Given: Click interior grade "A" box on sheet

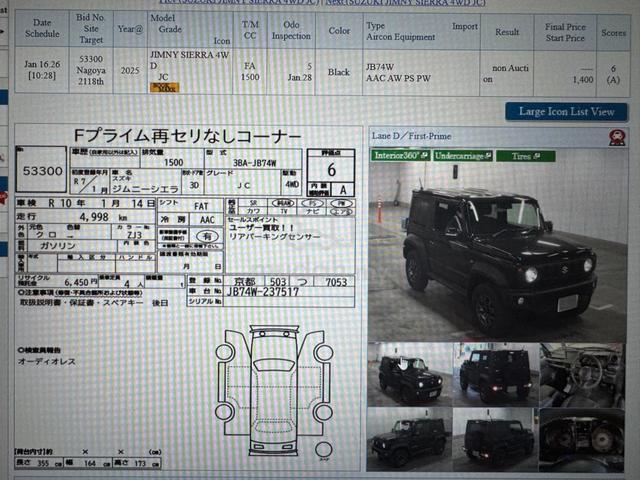Looking at the screenshot, I should tap(343, 190).
